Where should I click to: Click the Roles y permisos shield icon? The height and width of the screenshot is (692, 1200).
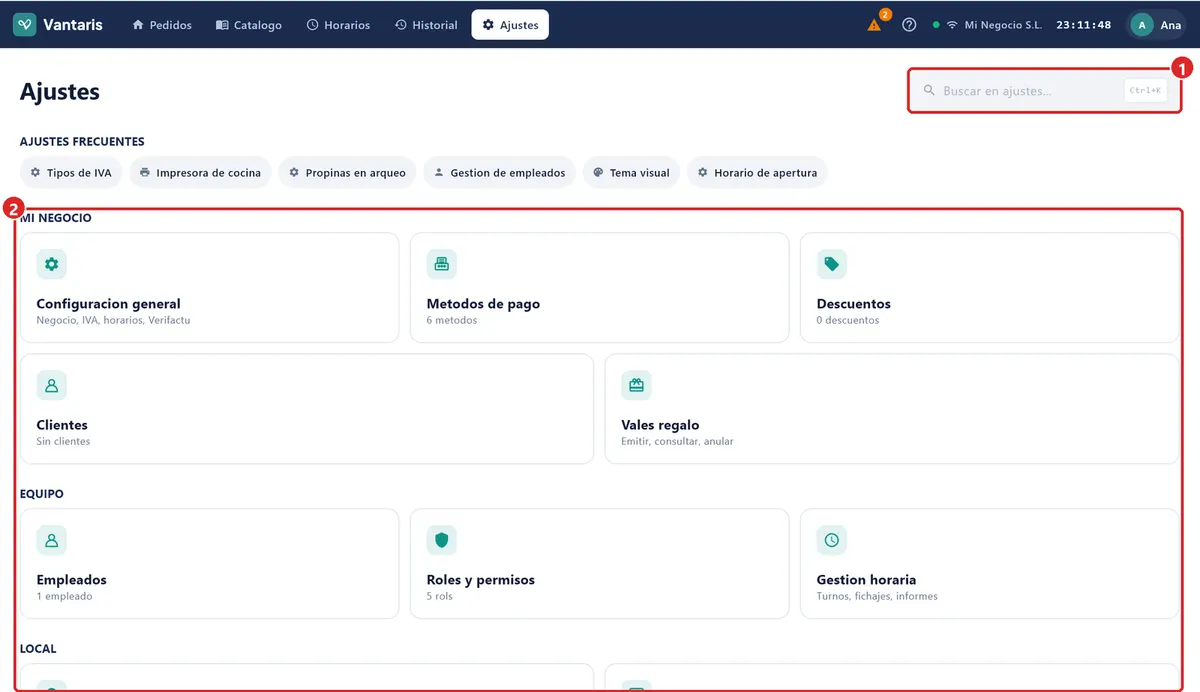coord(442,540)
